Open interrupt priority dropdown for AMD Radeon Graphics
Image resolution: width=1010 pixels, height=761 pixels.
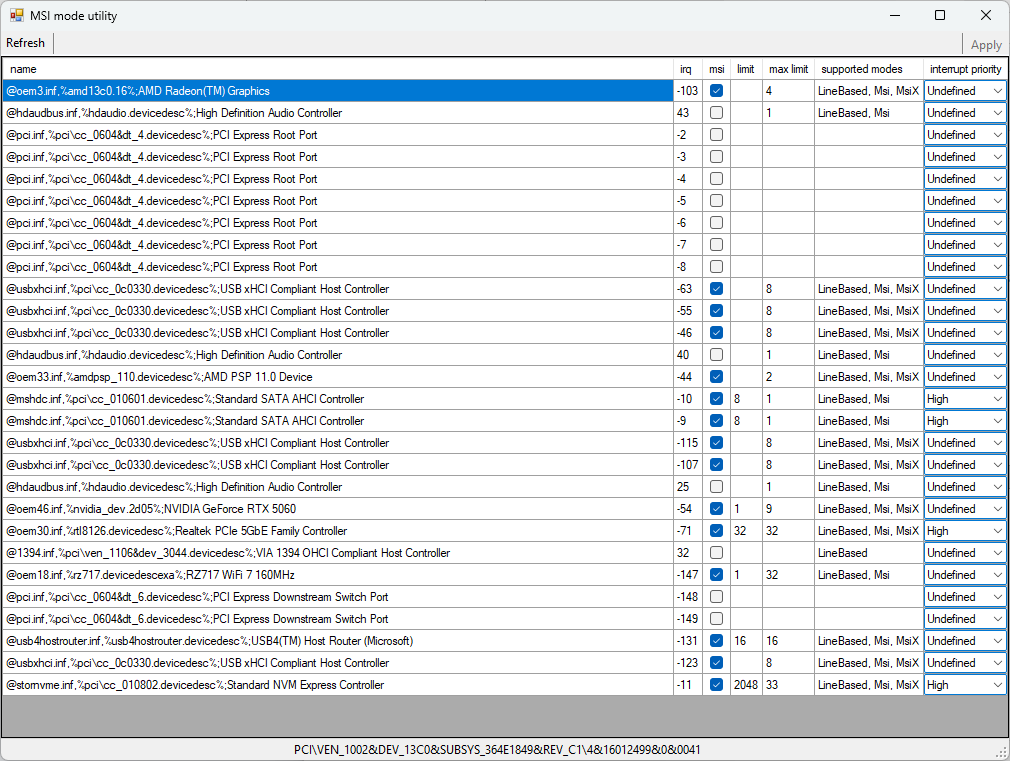point(965,91)
